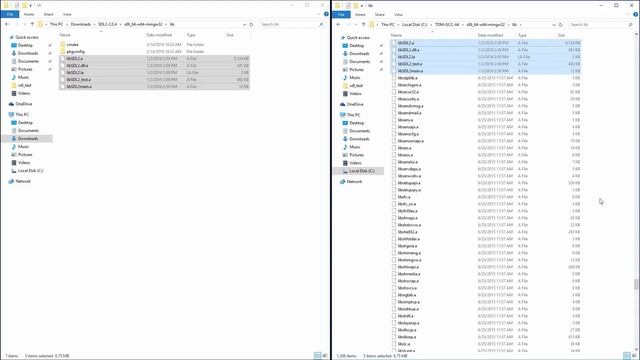Open Share tab in SDL2 Downloads window
Viewport: 640px width, 360px height.
point(48,14)
